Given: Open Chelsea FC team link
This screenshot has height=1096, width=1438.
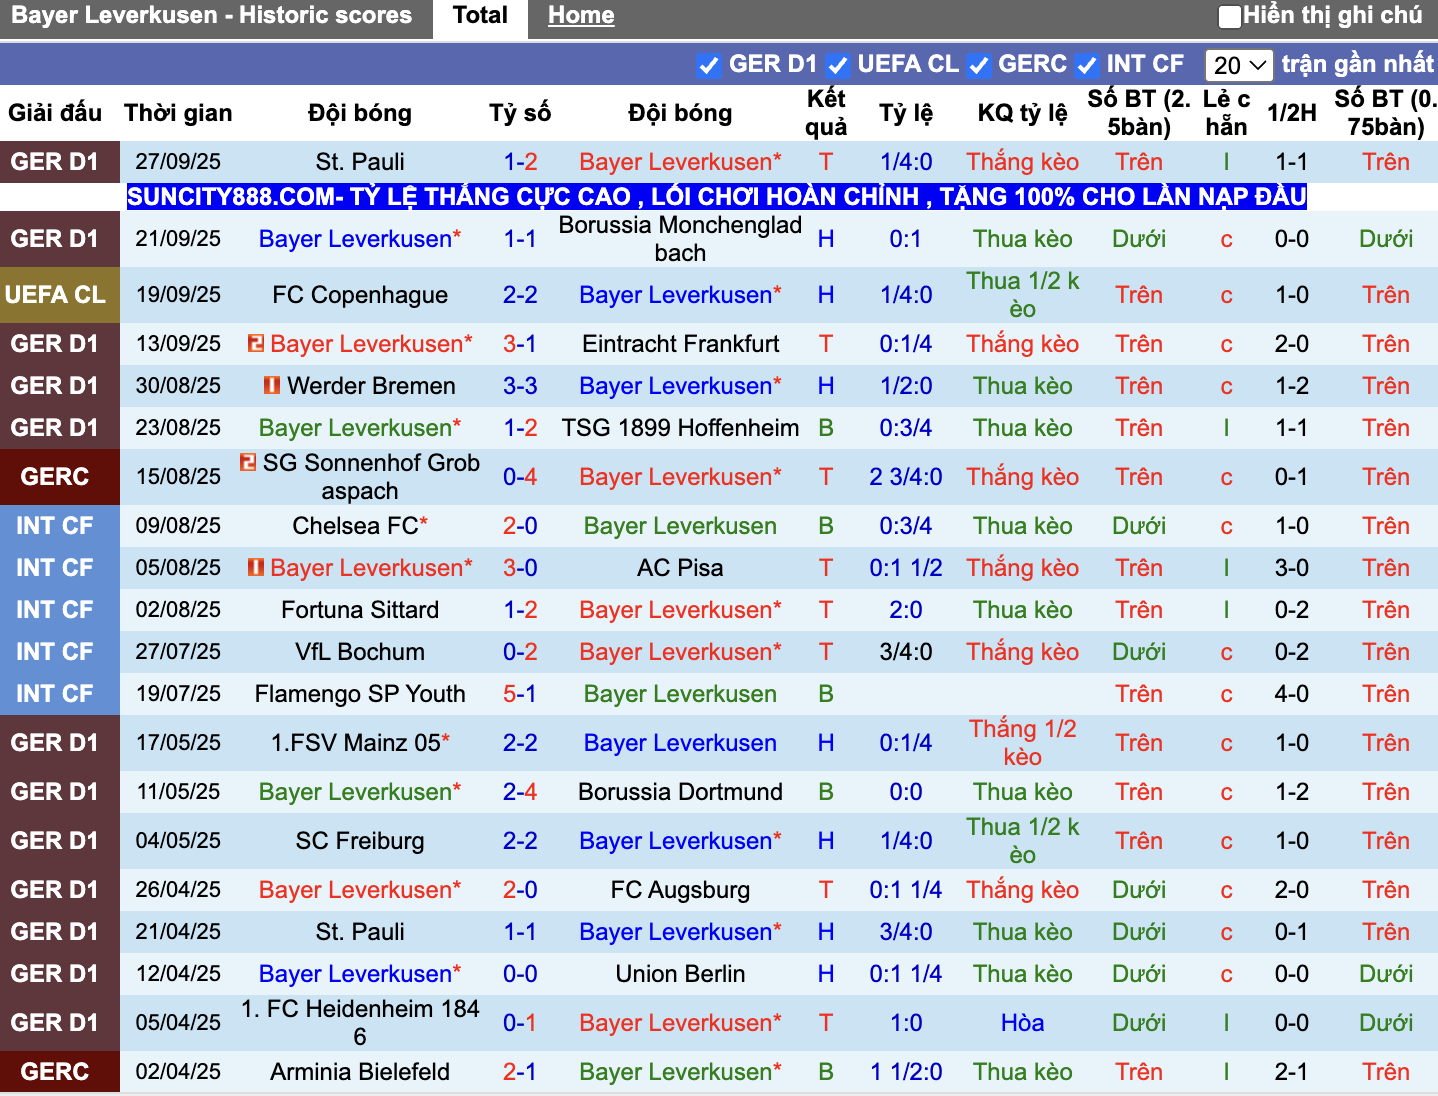Looking at the screenshot, I should tap(355, 526).
